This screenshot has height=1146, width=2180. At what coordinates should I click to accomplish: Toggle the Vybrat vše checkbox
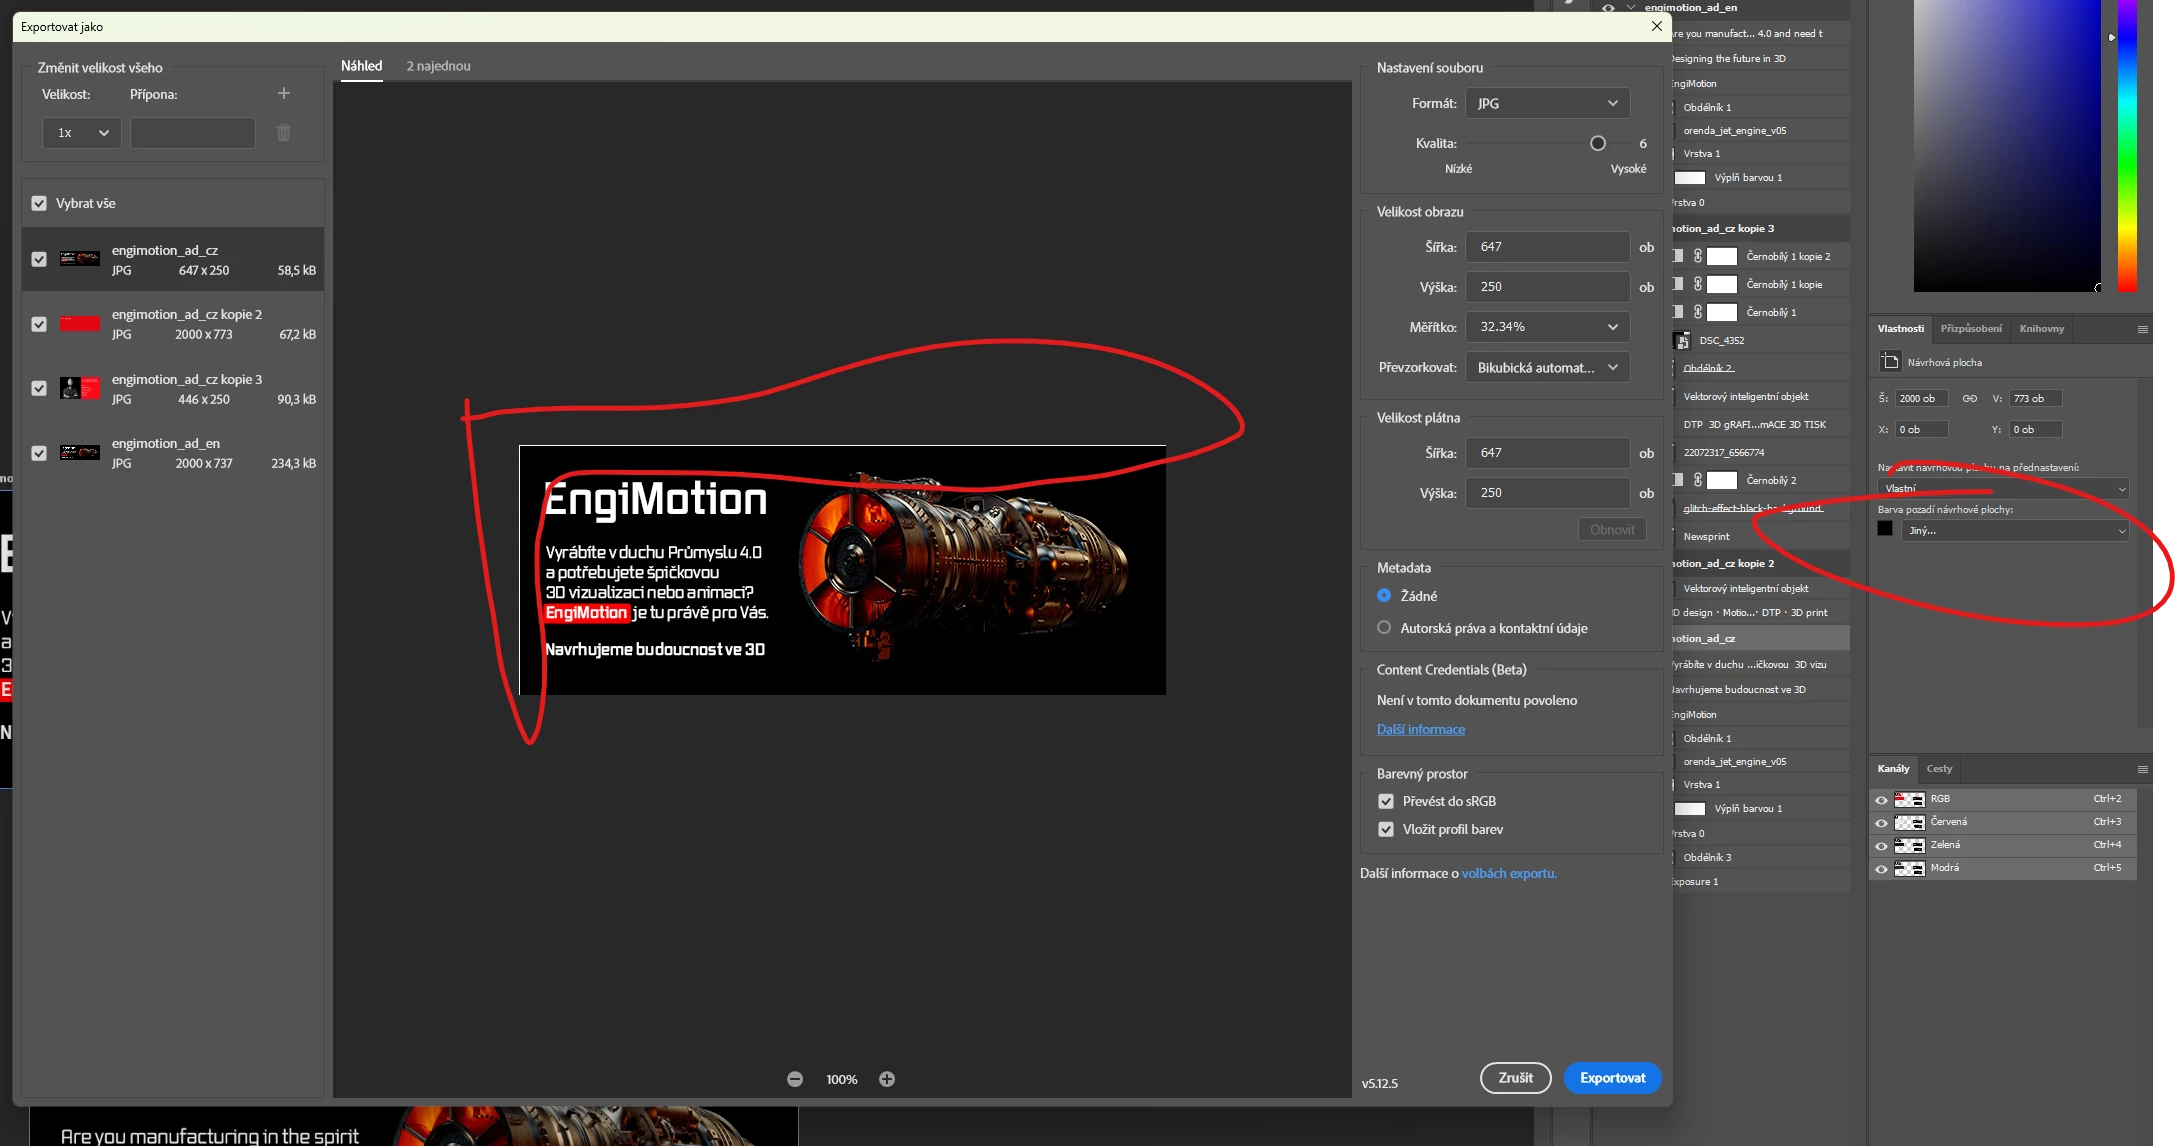[39, 203]
